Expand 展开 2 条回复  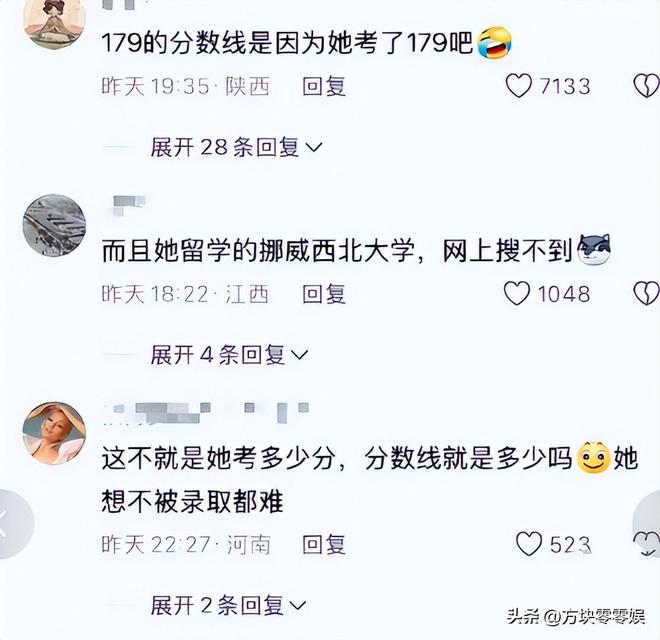point(228,605)
